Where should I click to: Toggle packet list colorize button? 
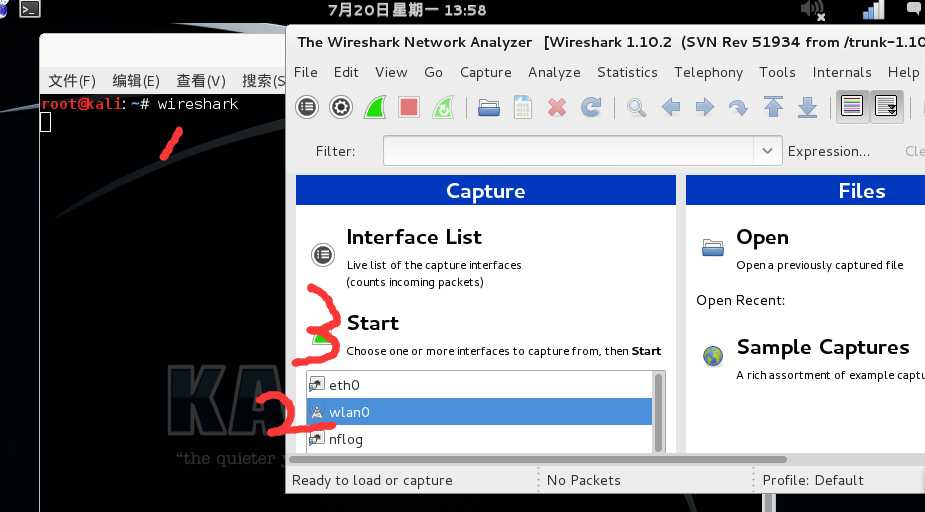click(x=852, y=107)
